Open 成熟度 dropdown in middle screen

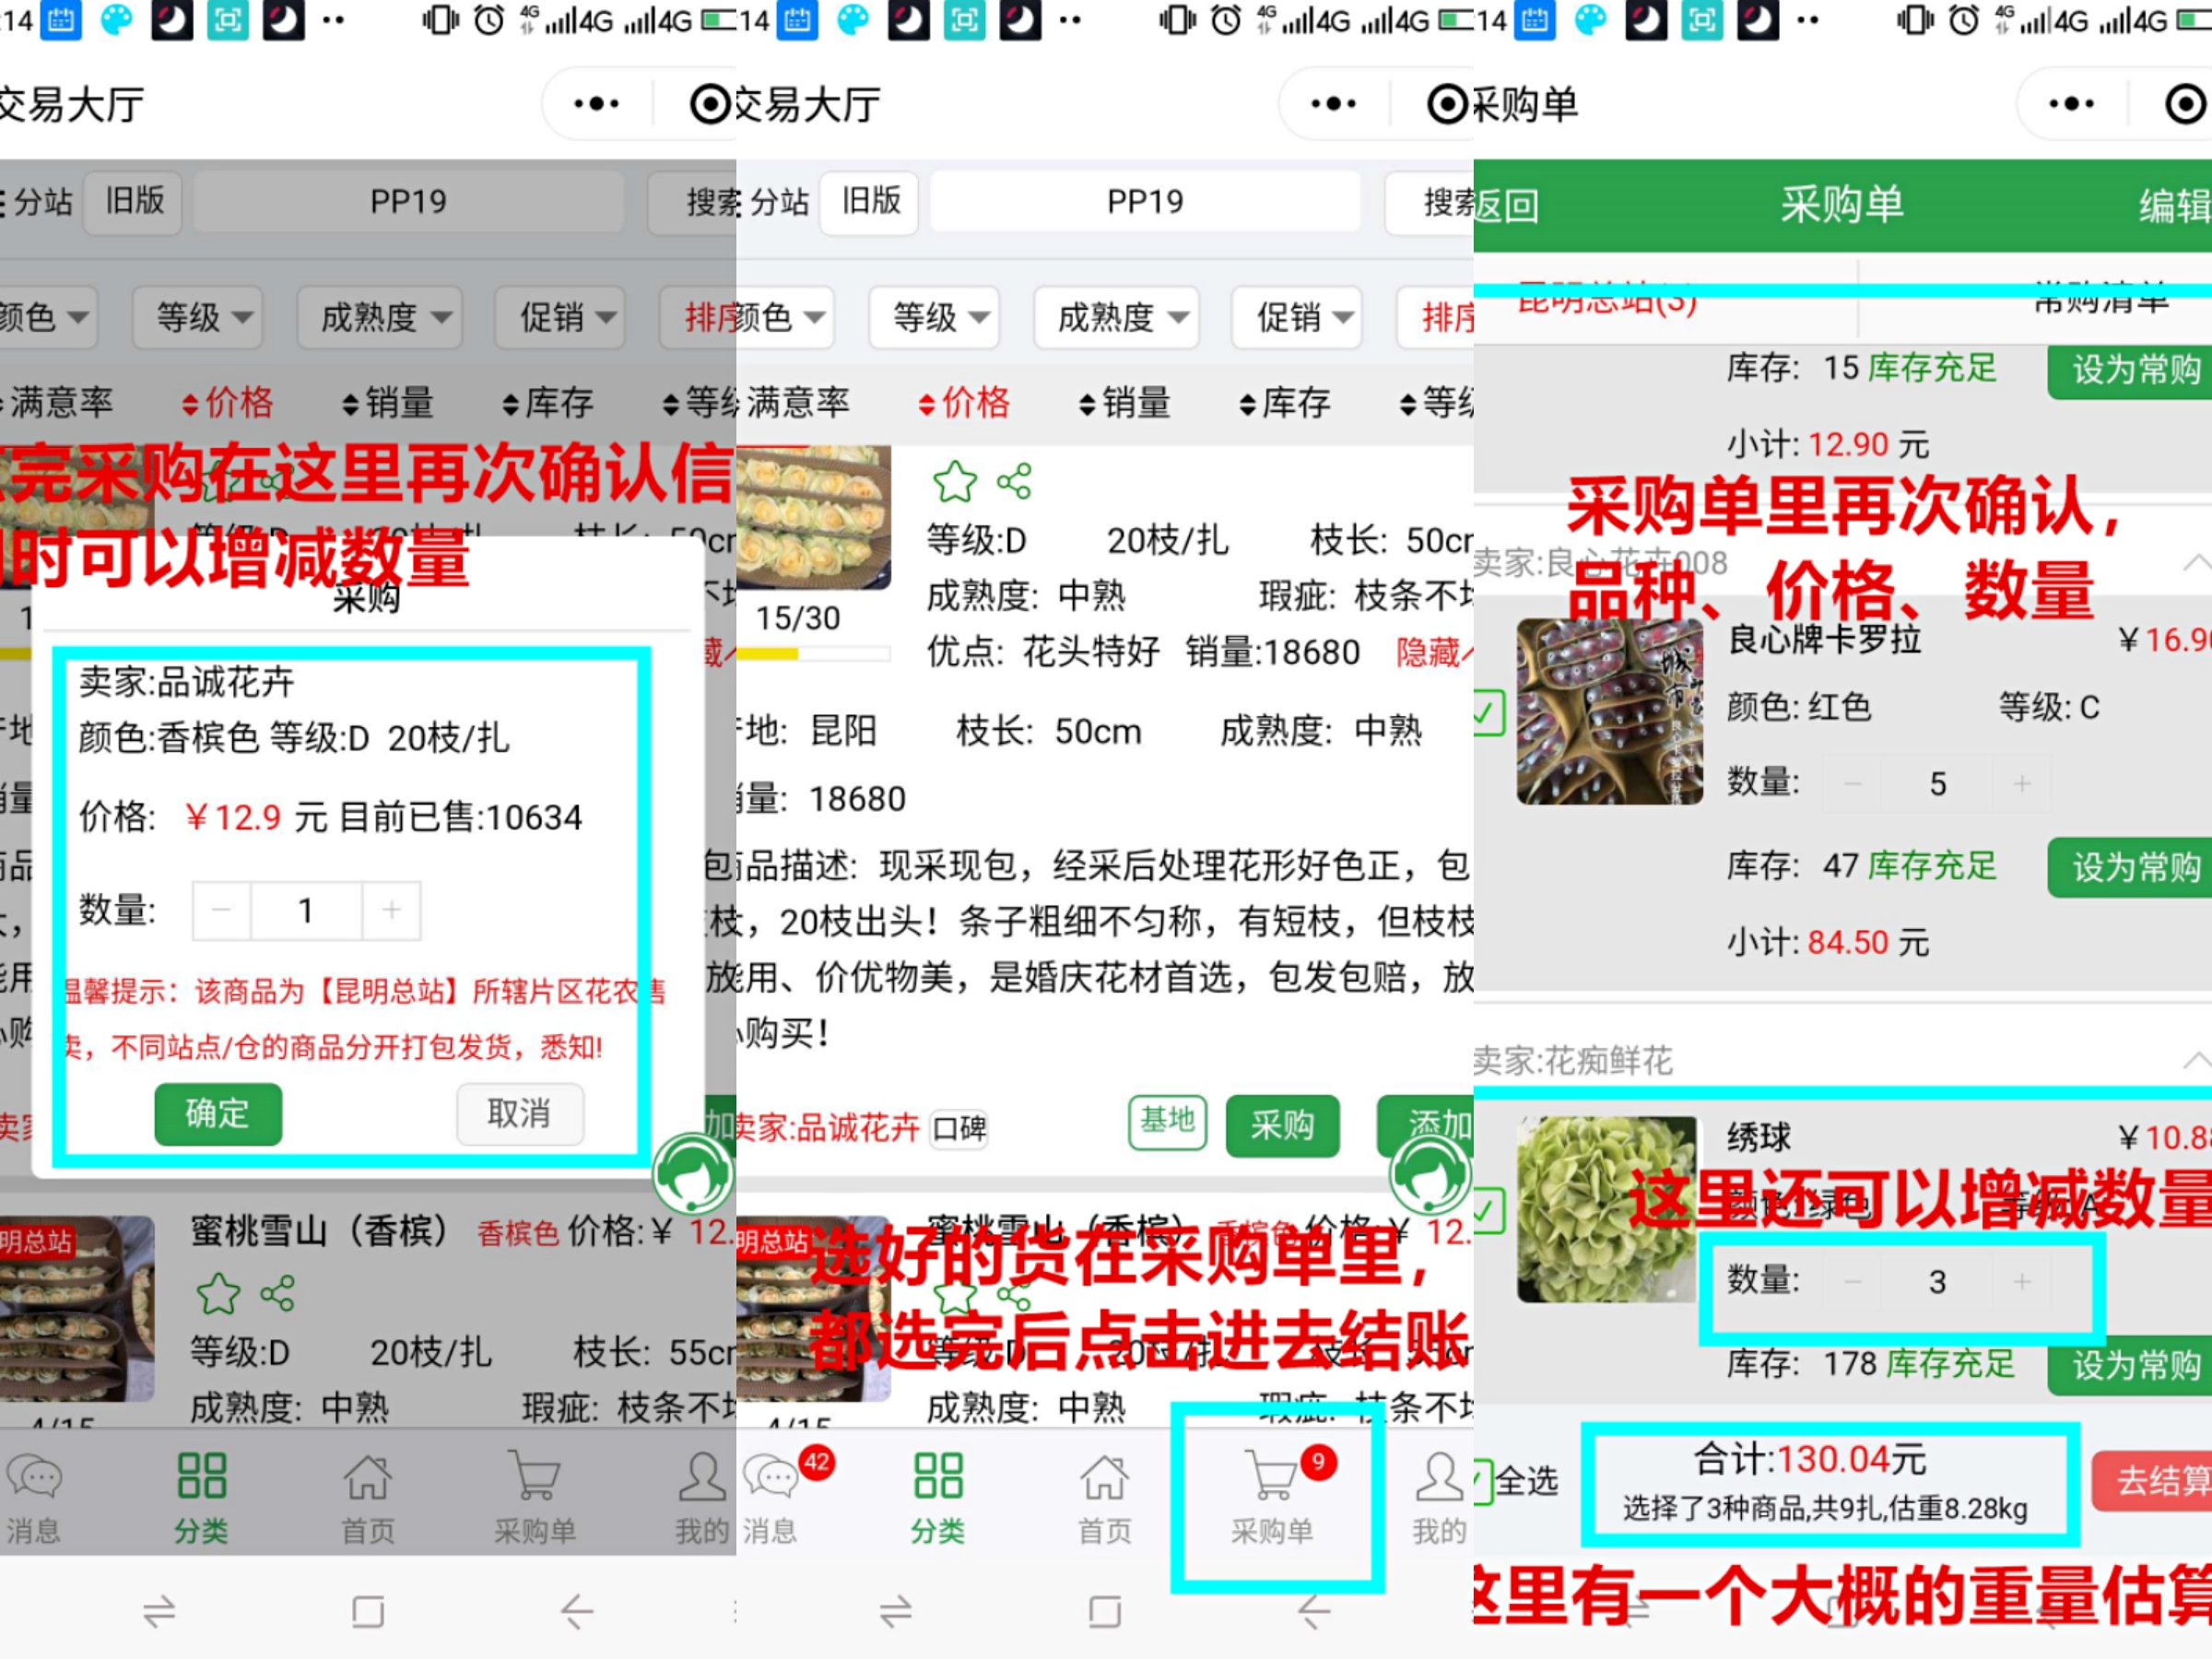(x=1116, y=317)
